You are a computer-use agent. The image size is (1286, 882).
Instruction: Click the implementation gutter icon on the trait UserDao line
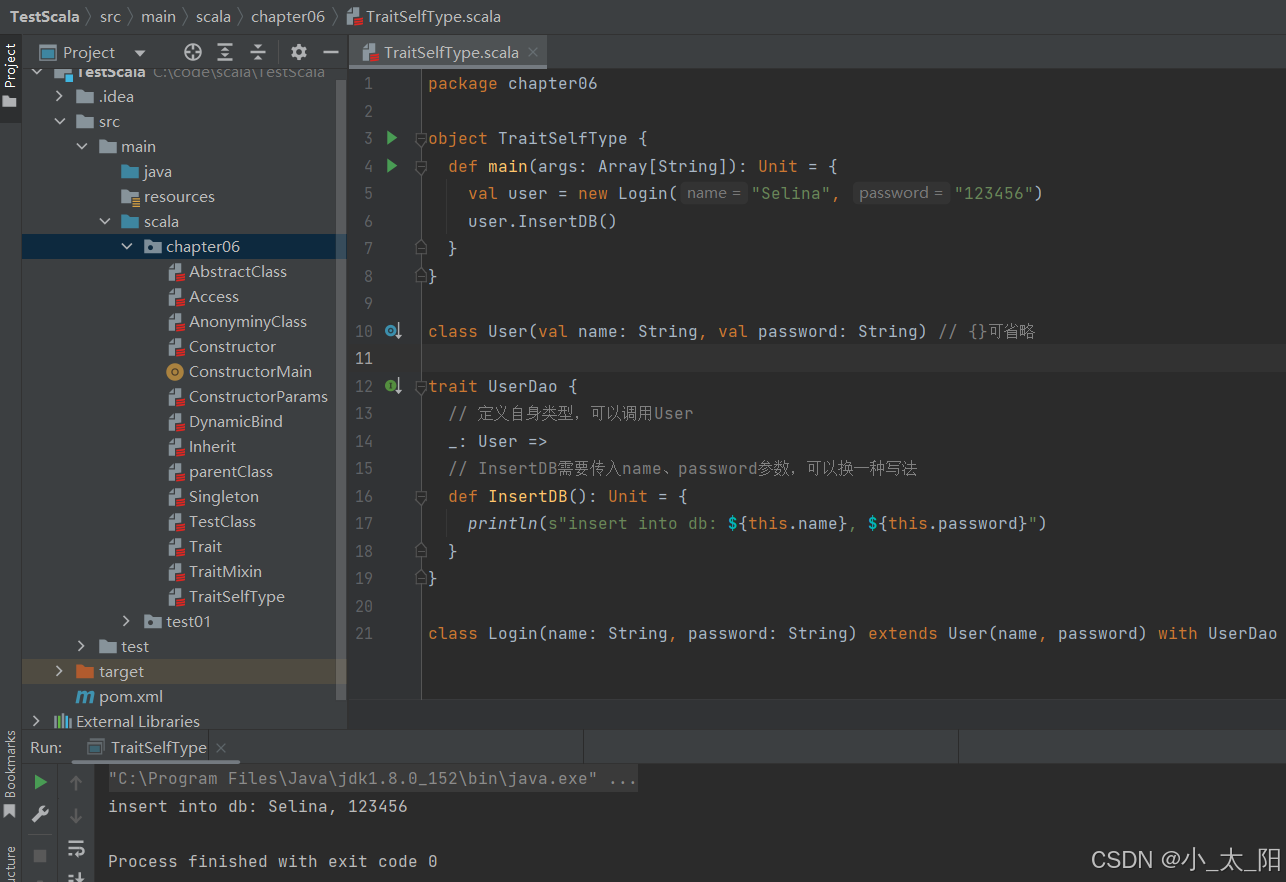pos(393,386)
